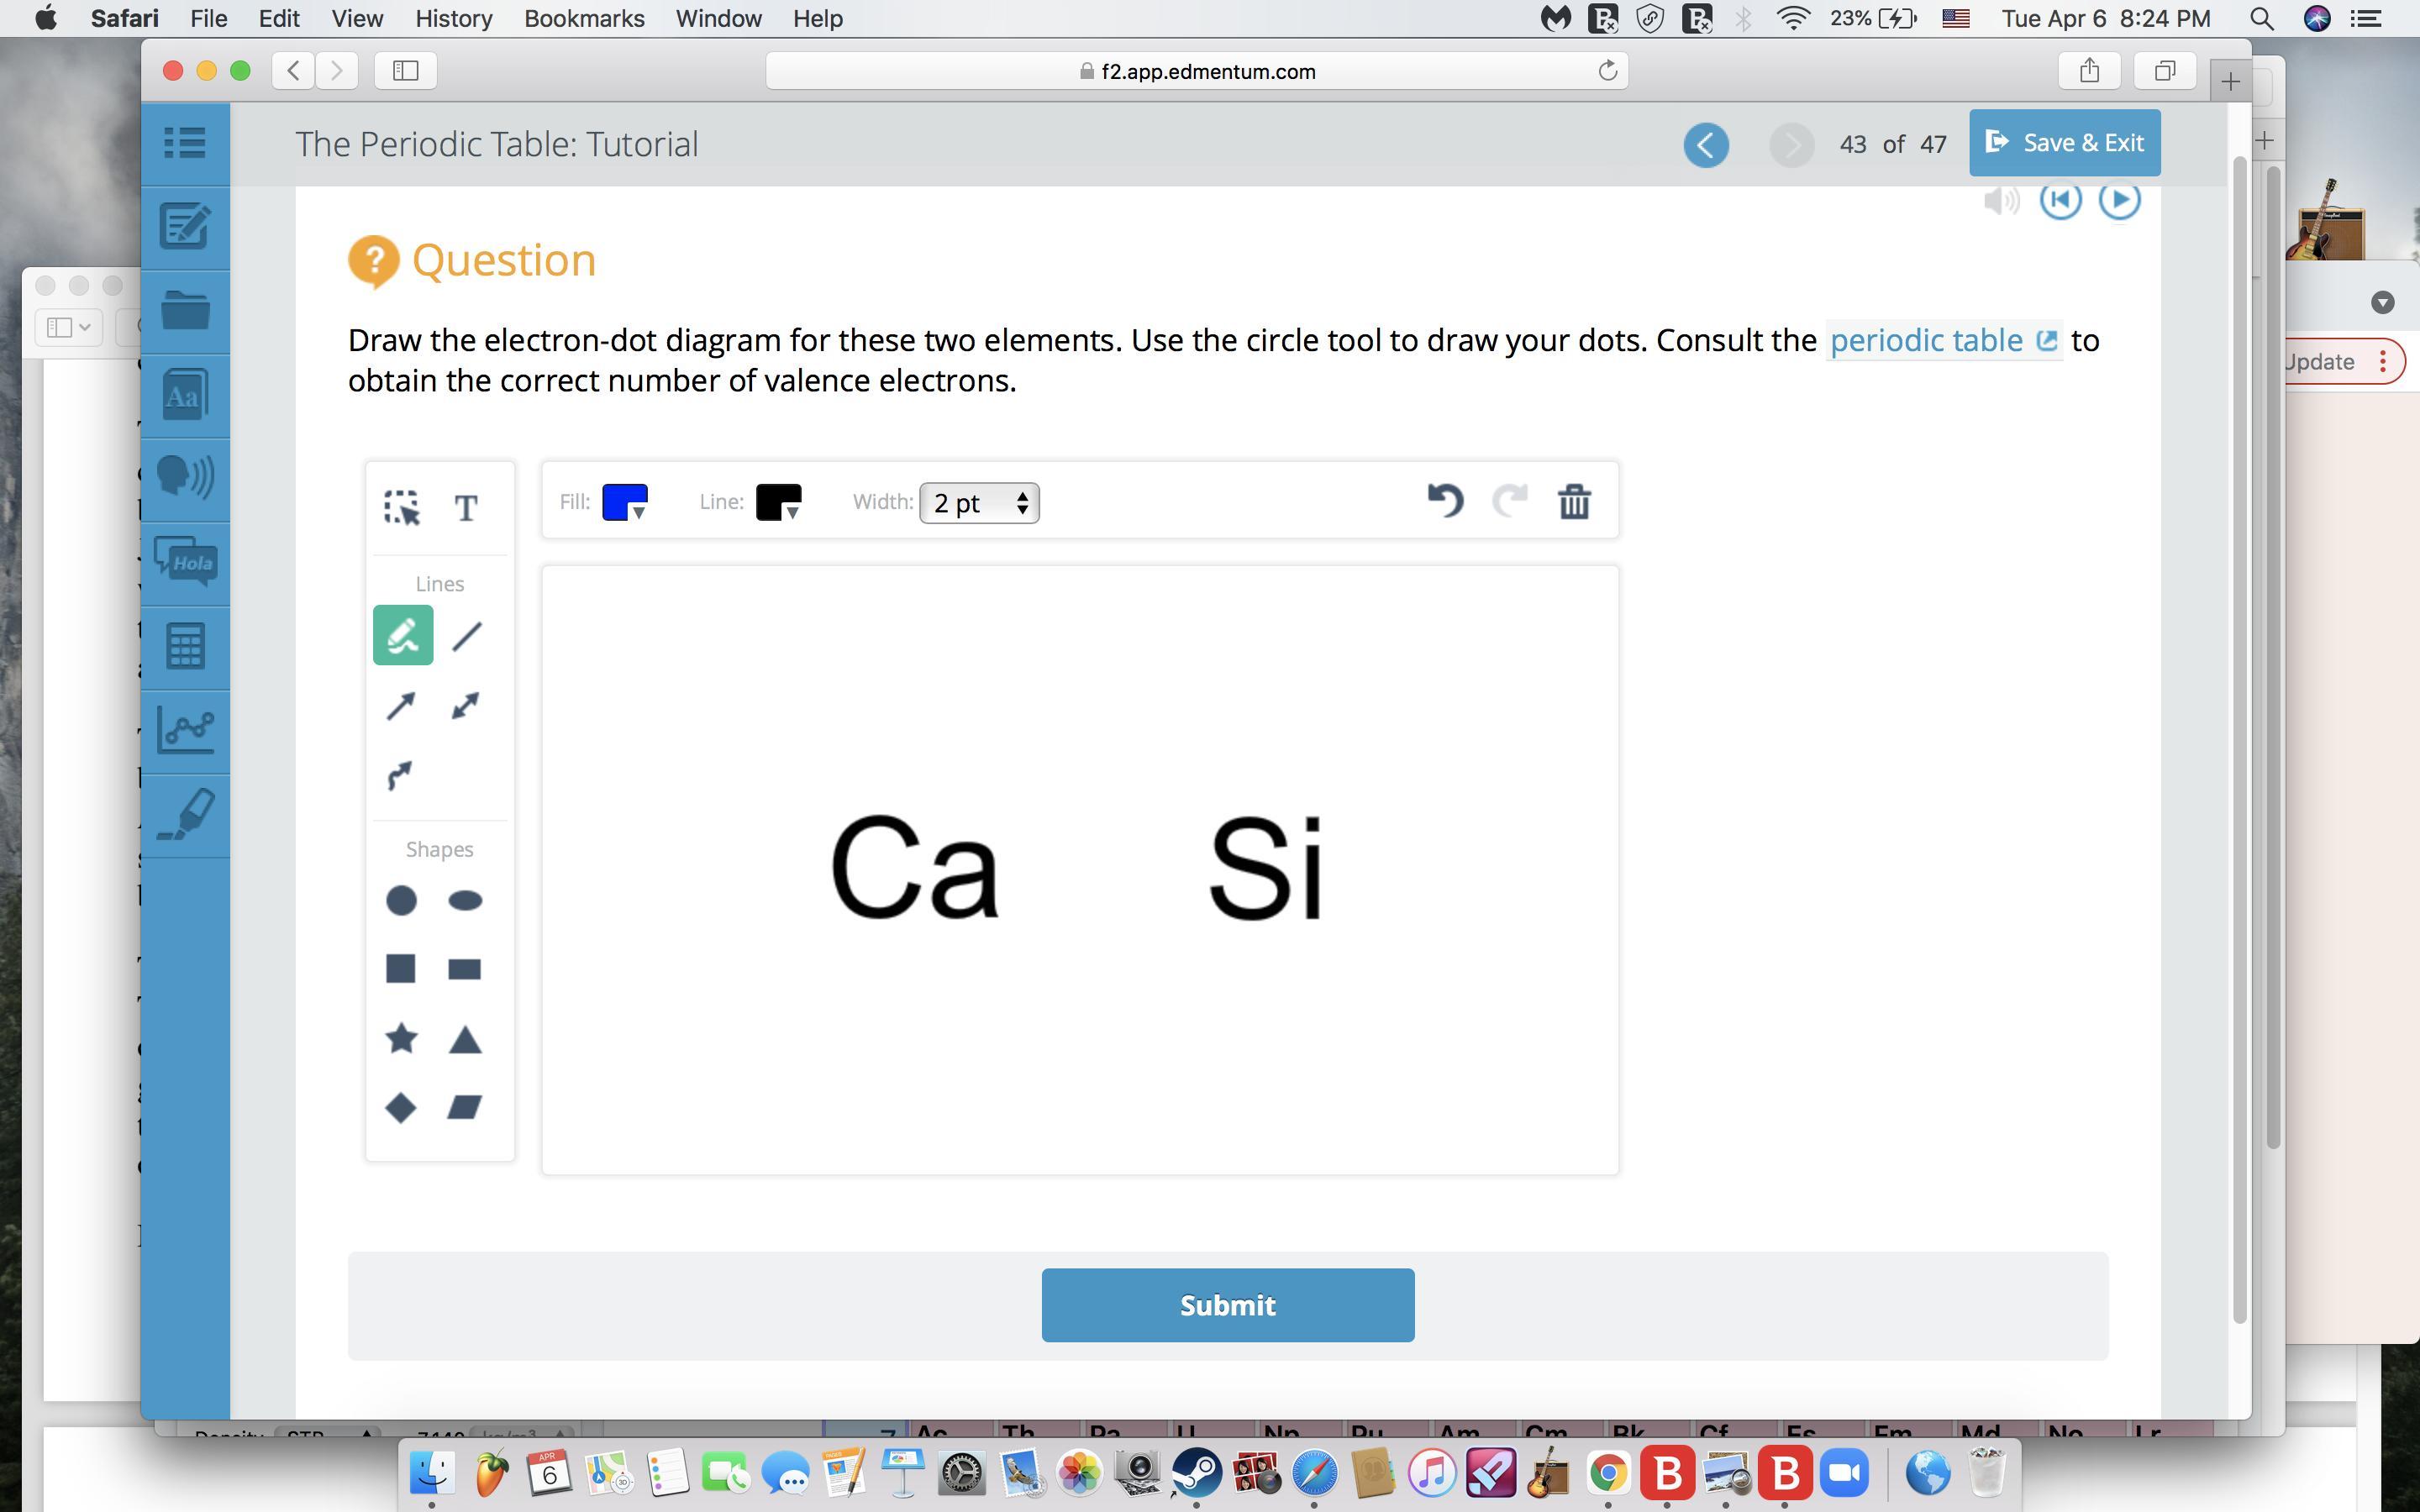The image size is (2420, 1512).
Task: Select the circle shape tool
Action: pos(401,900)
